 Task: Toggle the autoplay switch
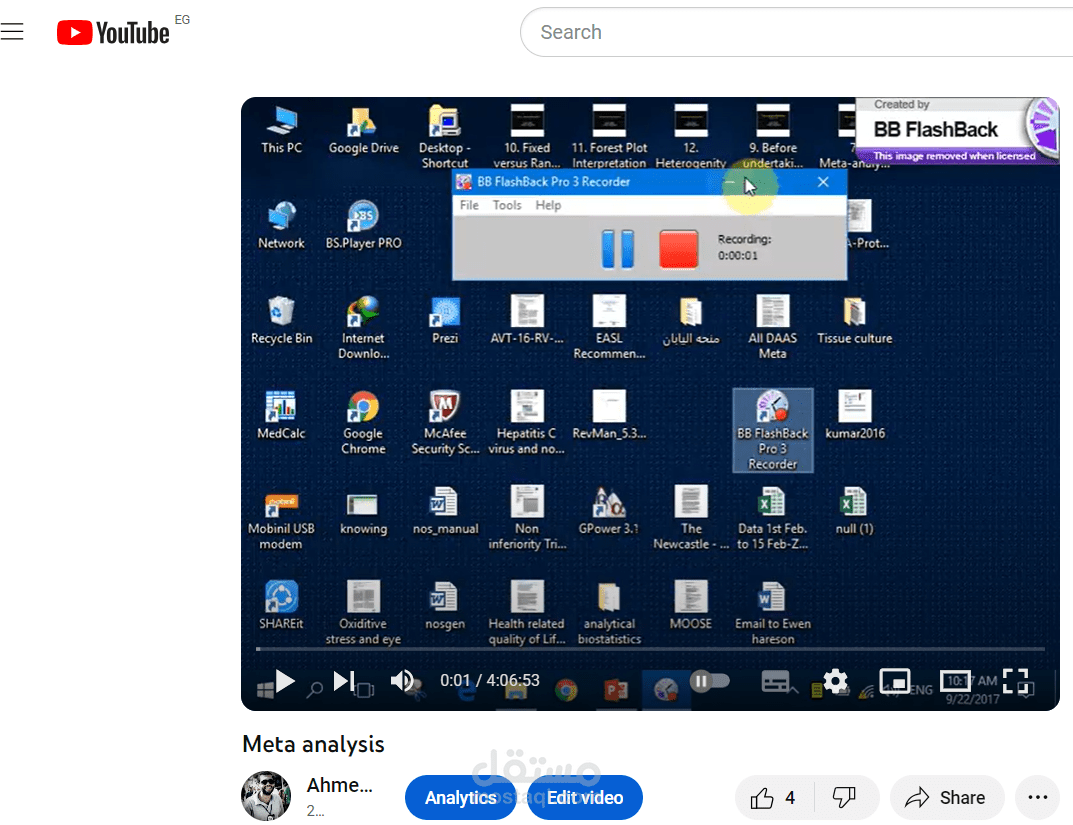click(x=710, y=681)
